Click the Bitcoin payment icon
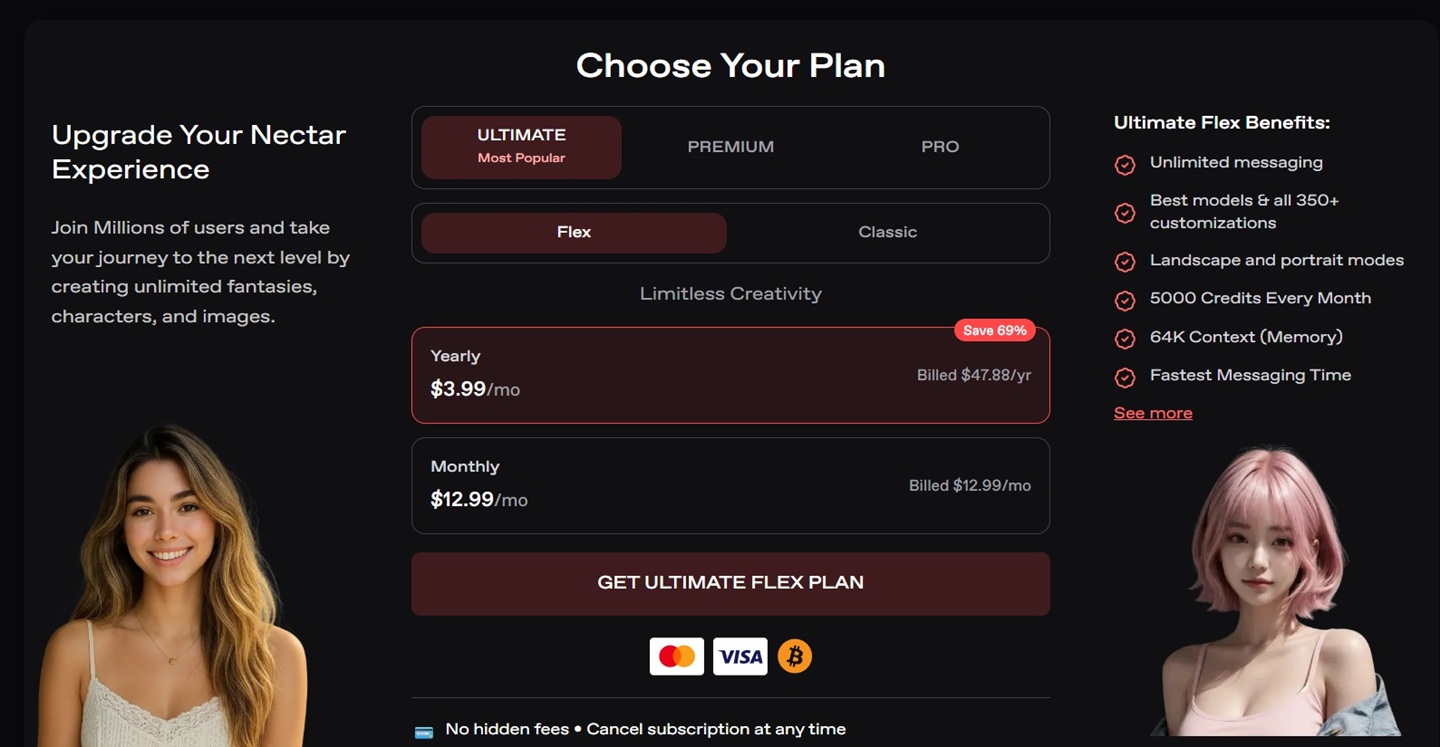Image resolution: width=1440 pixels, height=747 pixels. pyautogui.click(x=795, y=656)
